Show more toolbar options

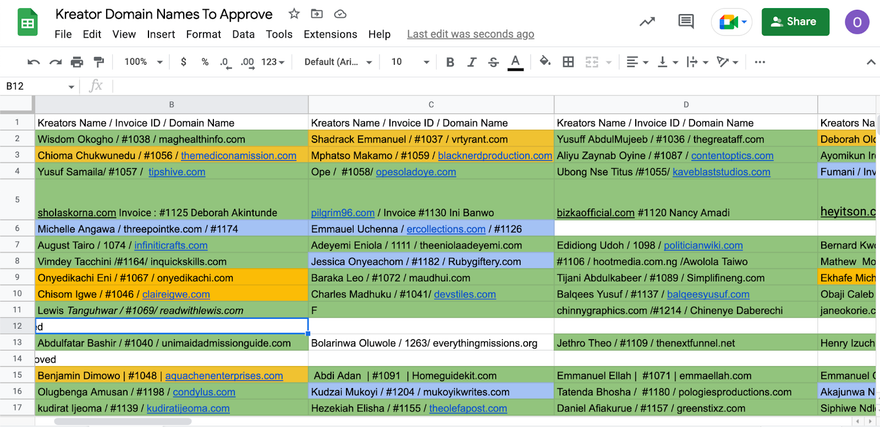point(760,62)
